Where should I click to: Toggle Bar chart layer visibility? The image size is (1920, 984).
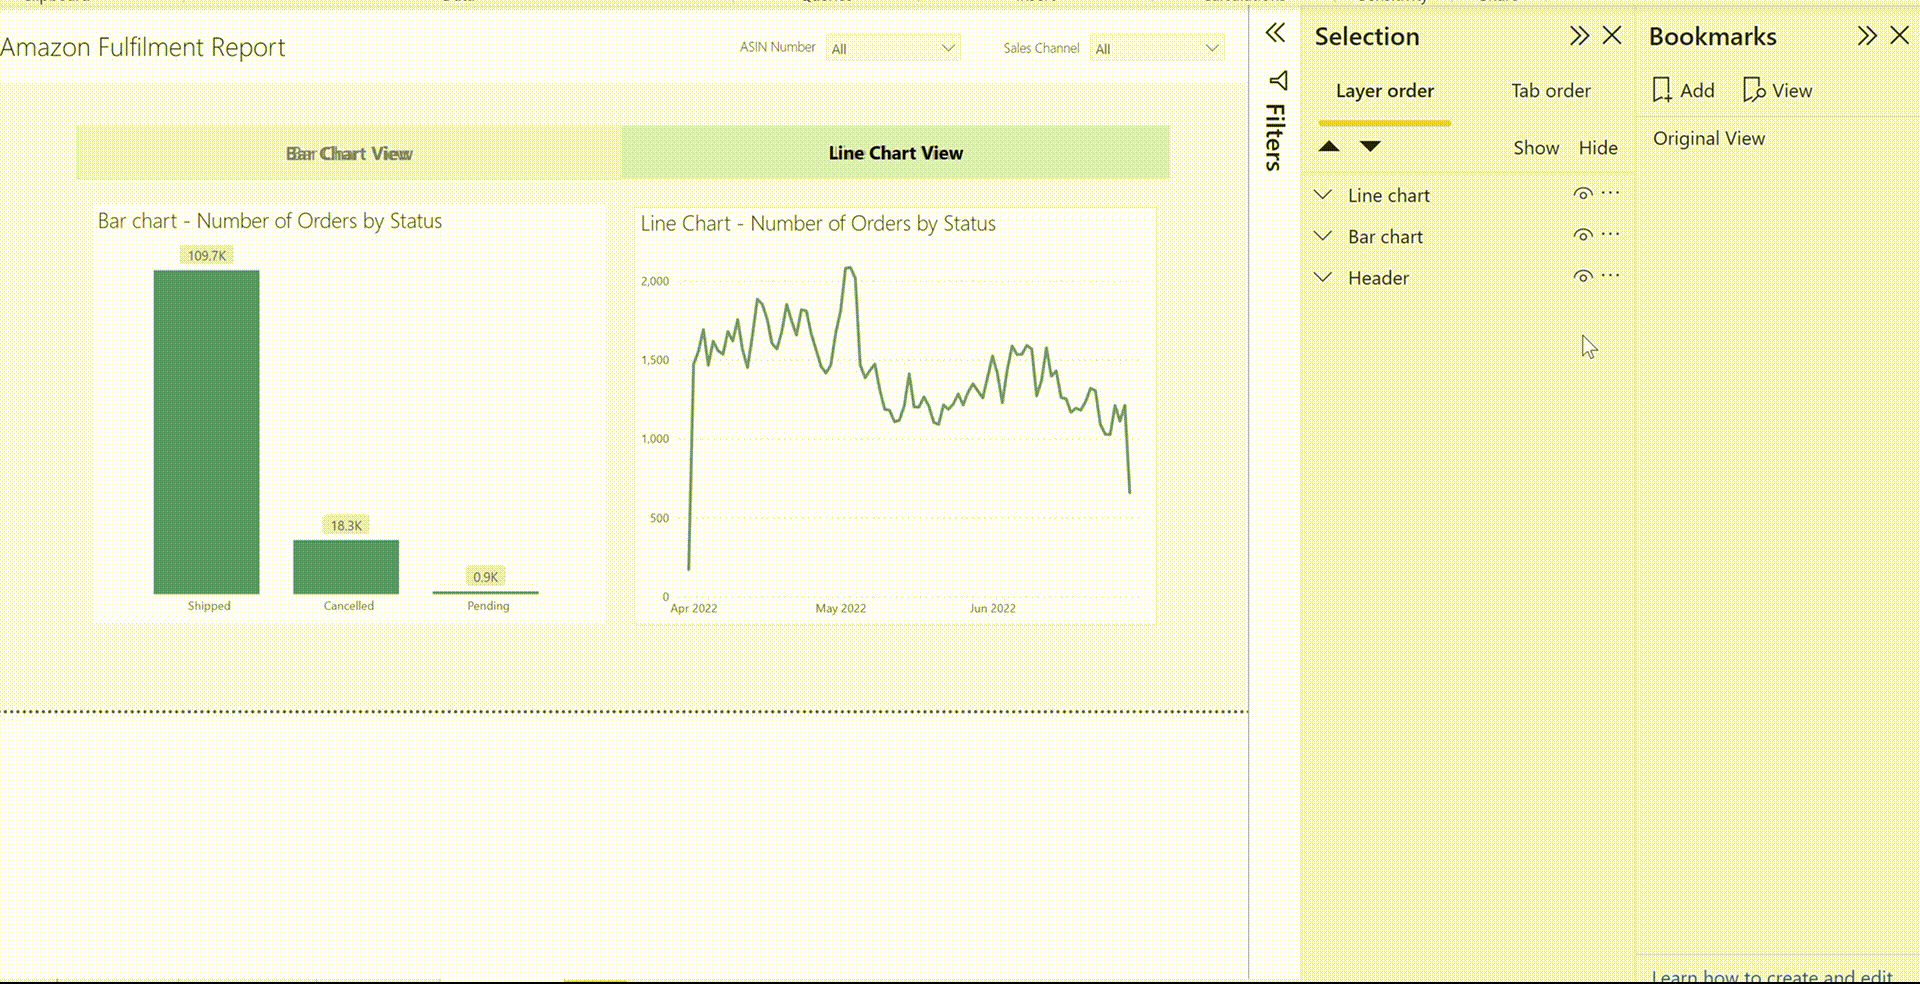click(x=1582, y=236)
